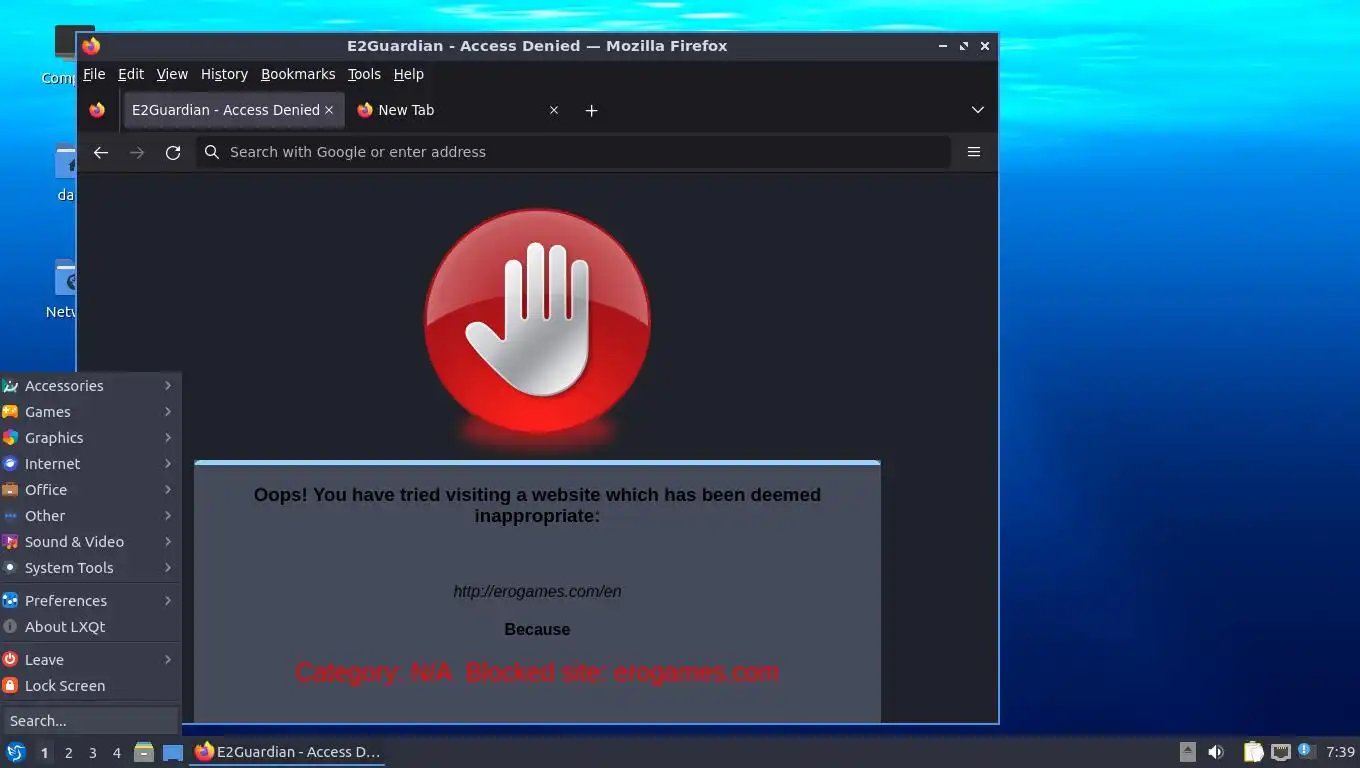Click the Firefox View icon left of tabs
This screenshot has width=1360, height=768.
point(97,110)
